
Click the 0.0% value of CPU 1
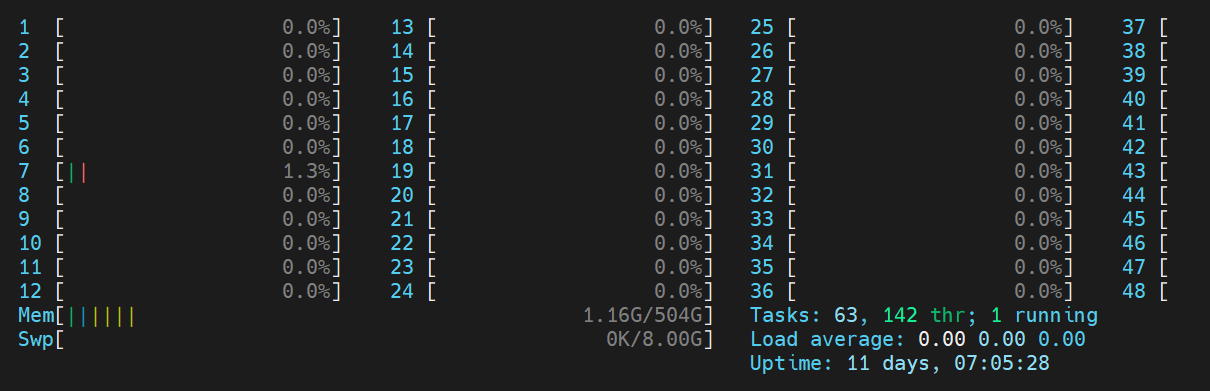(x=307, y=27)
